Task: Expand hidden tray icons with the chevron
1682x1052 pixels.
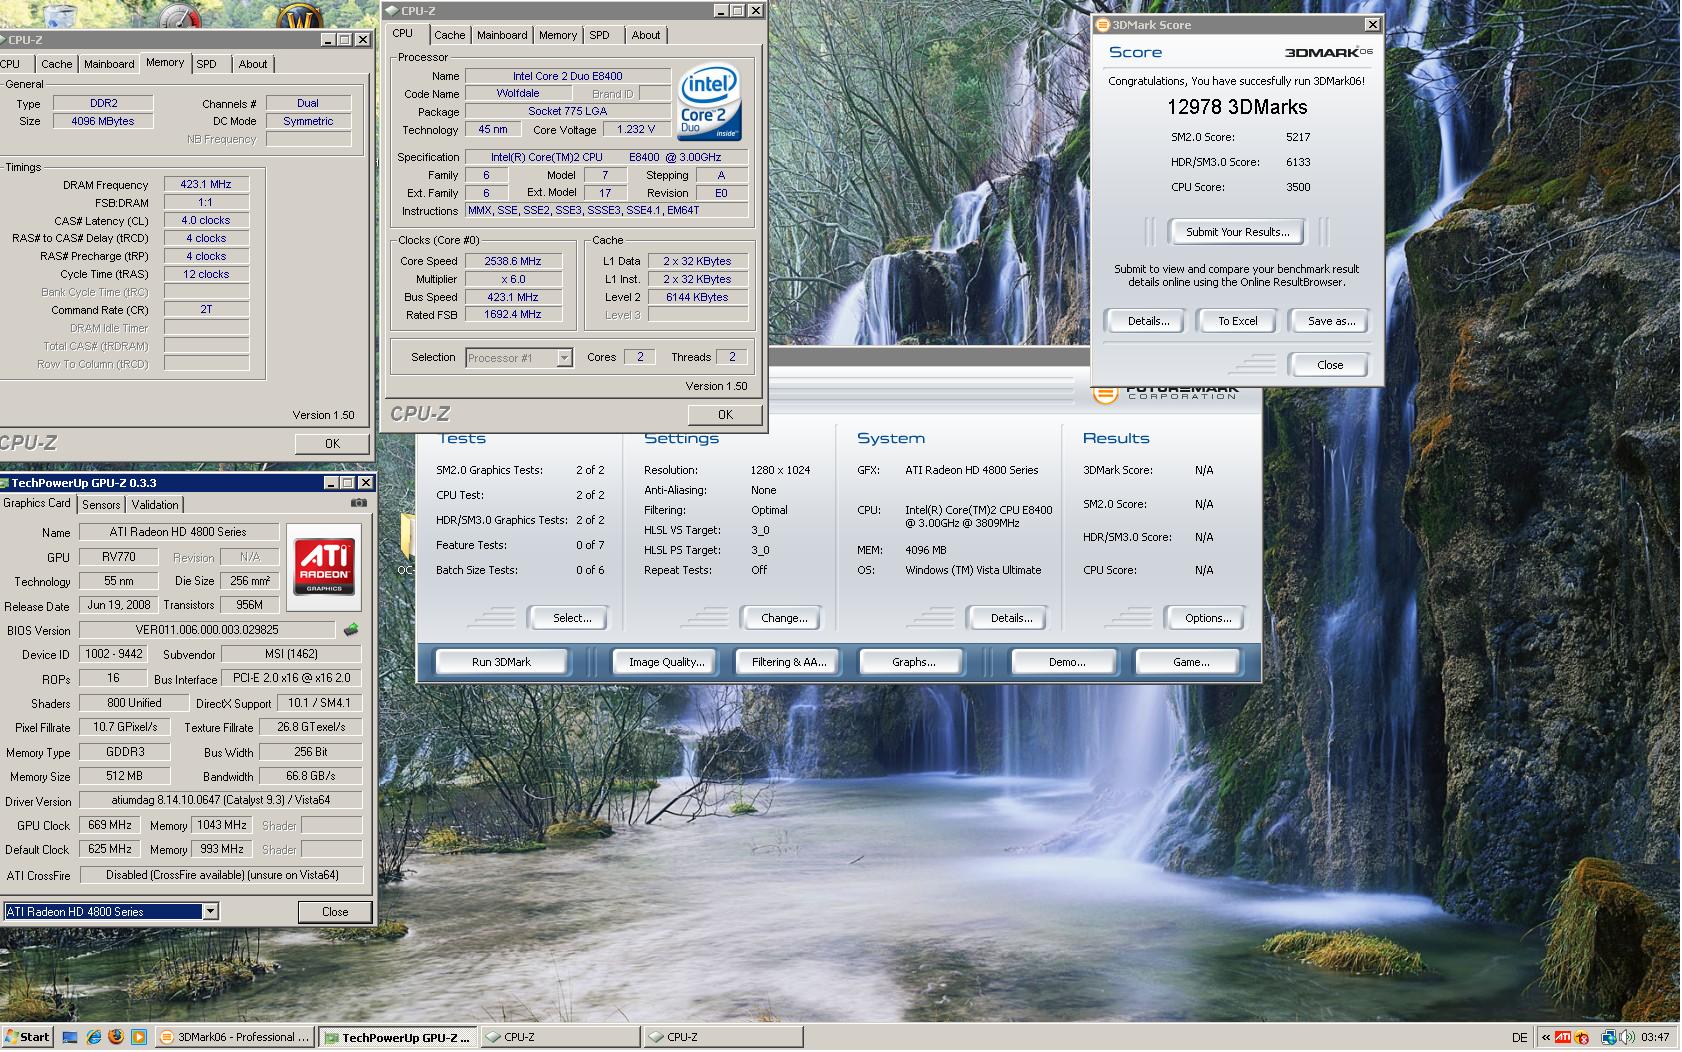Action: point(1546,1038)
